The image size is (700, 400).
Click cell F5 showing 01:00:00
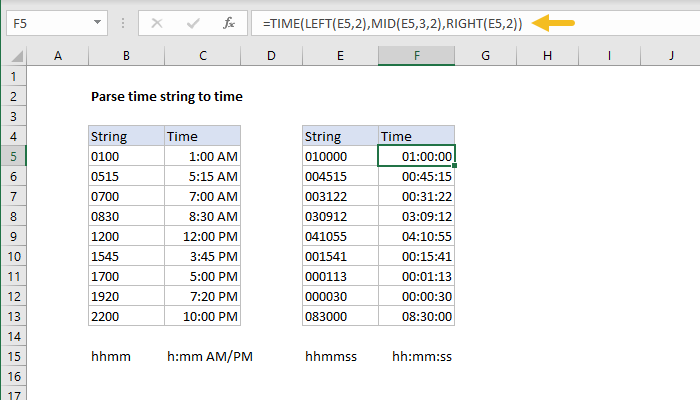click(416, 155)
